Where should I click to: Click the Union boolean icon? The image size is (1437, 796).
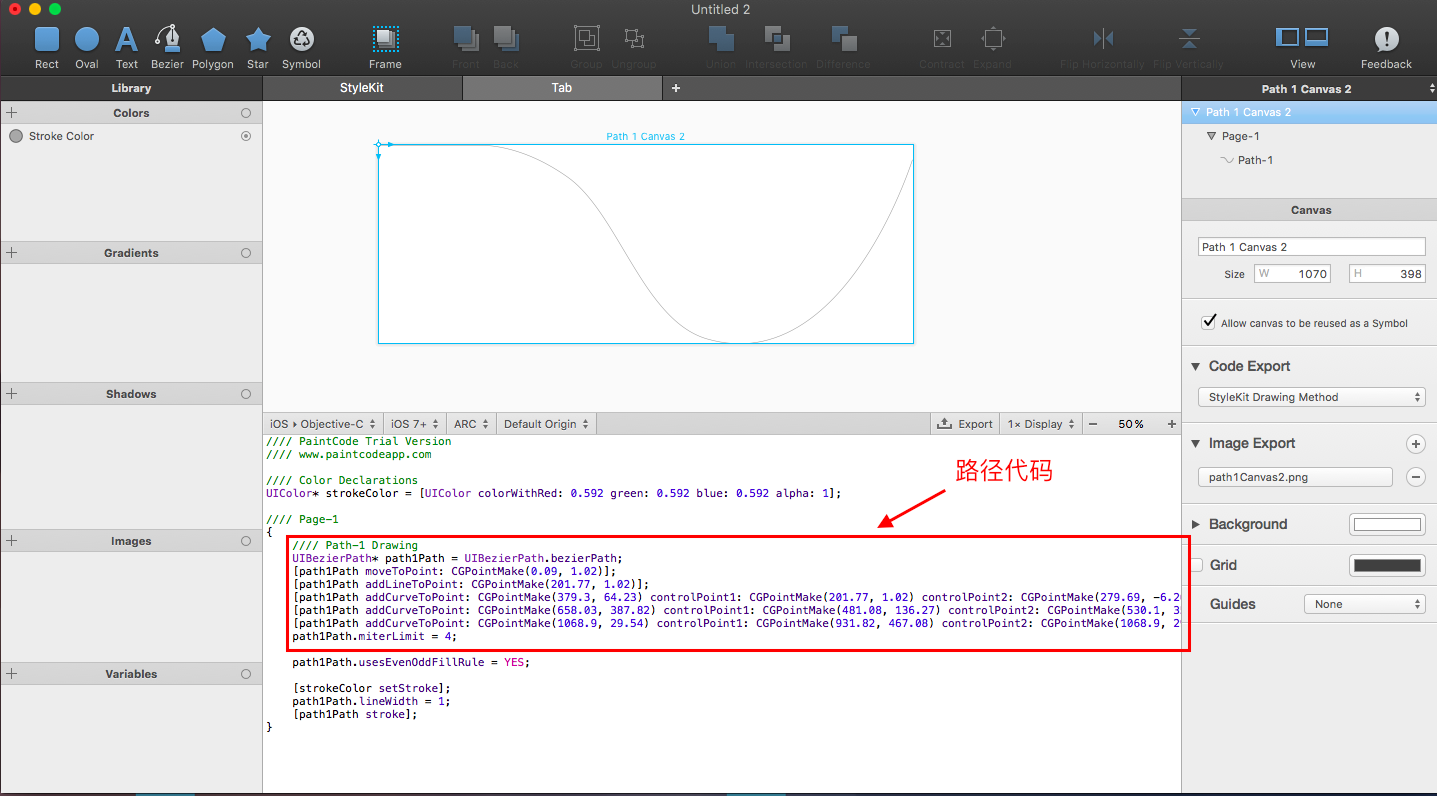click(x=721, y=39)
